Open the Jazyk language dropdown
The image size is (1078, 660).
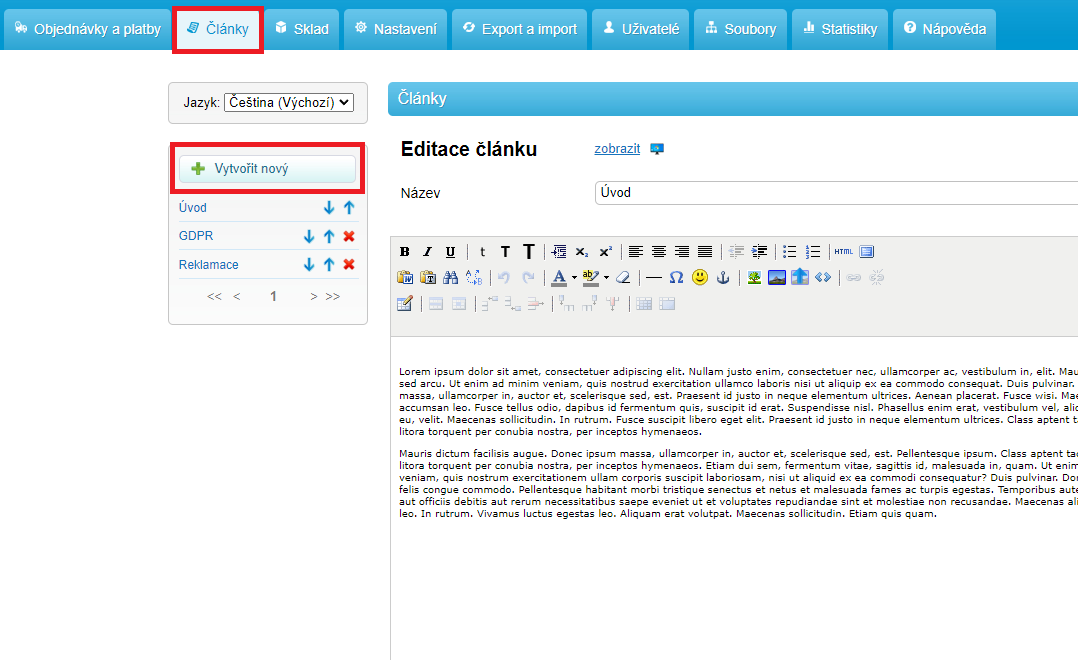289,102
